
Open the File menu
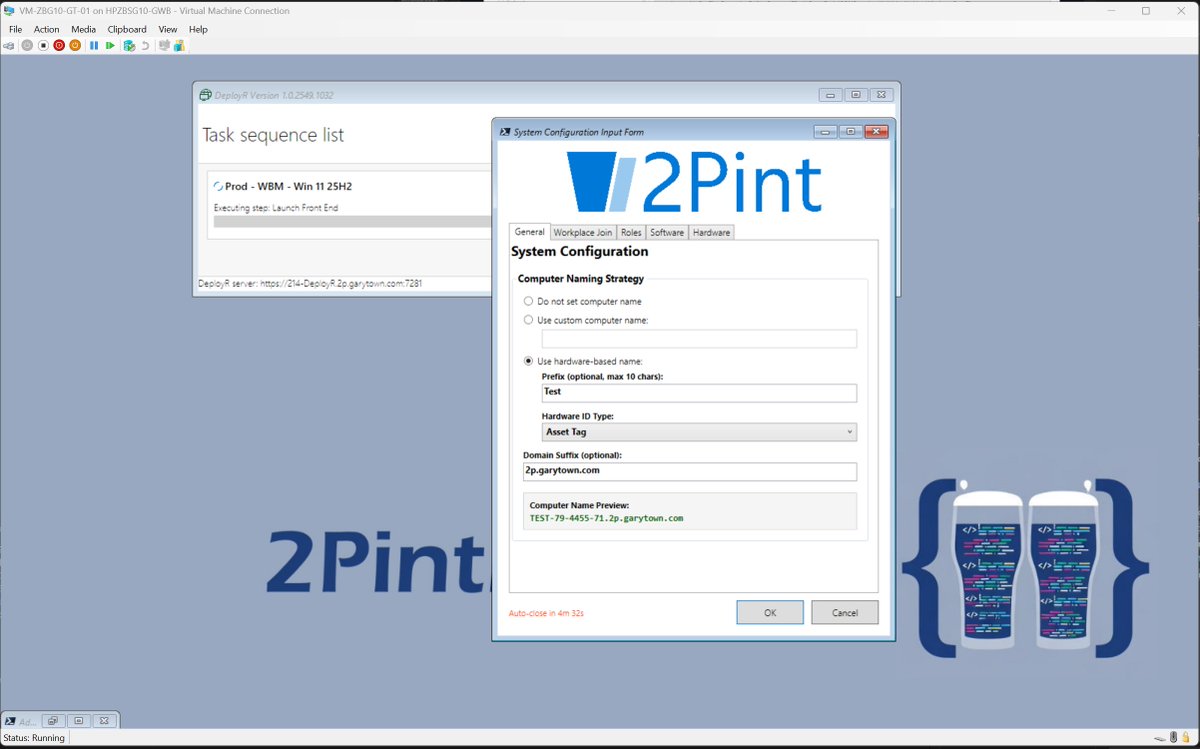click(15, 29)
